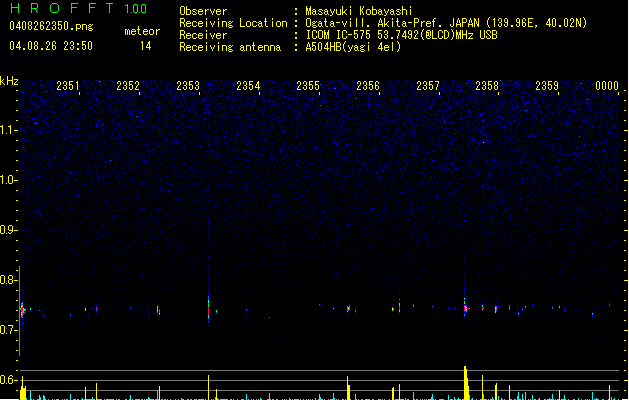Click the 'Receiver' field label
629x400 pixels.
pos(203,35)
